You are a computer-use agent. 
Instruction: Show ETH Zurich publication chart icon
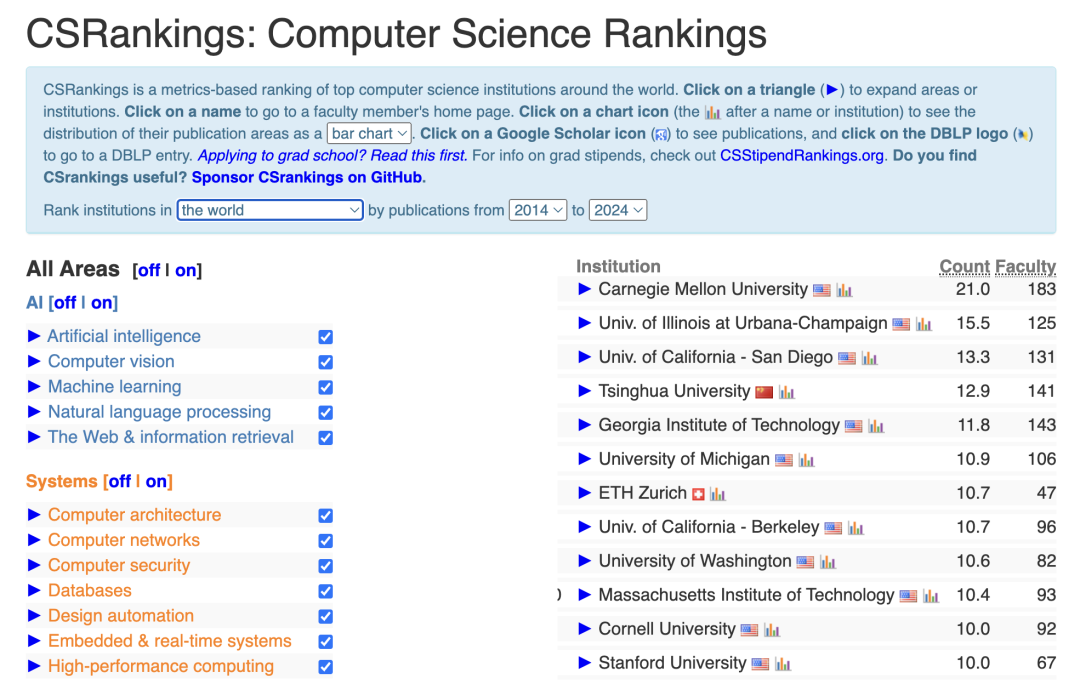pyautogui.click(x=718, y=494)
